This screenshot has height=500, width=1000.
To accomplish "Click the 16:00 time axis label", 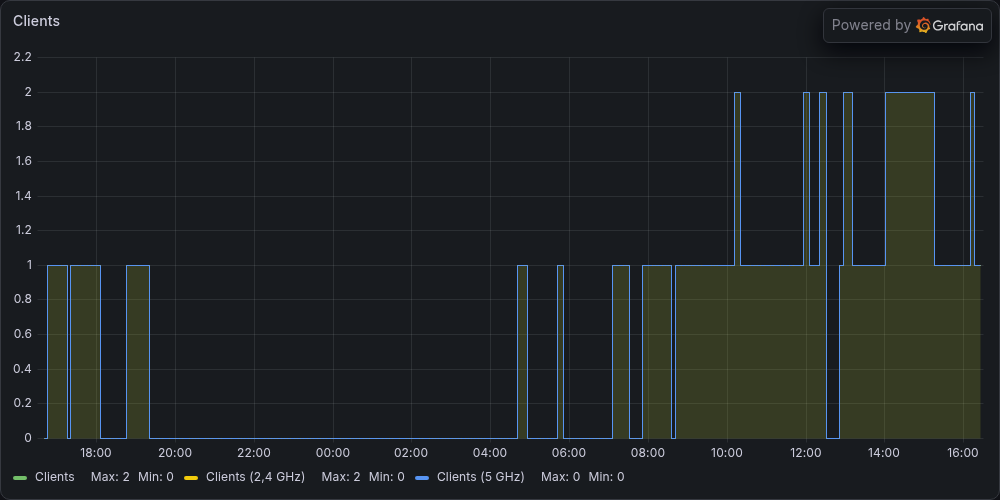I will pyautogui.click(x=963, y=453).
